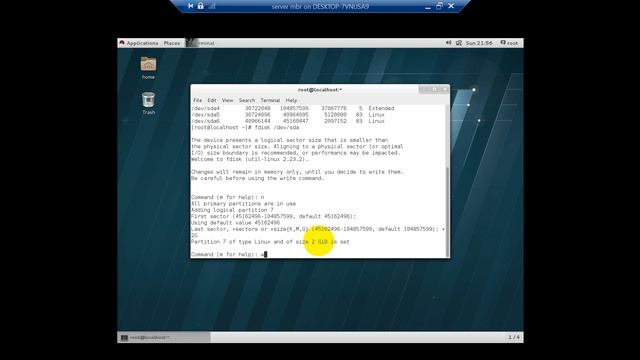
Task: Open the Applications menu
Action: pos(139,43)
